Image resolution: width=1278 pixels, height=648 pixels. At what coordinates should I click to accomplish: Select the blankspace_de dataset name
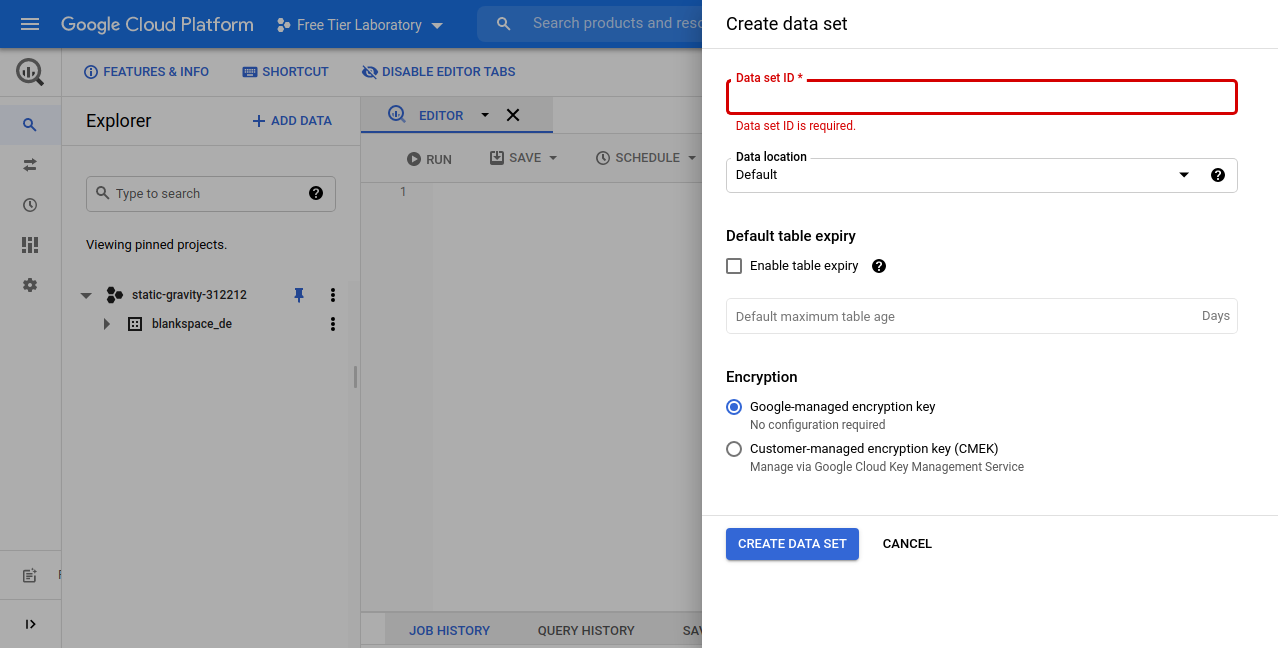192,324
